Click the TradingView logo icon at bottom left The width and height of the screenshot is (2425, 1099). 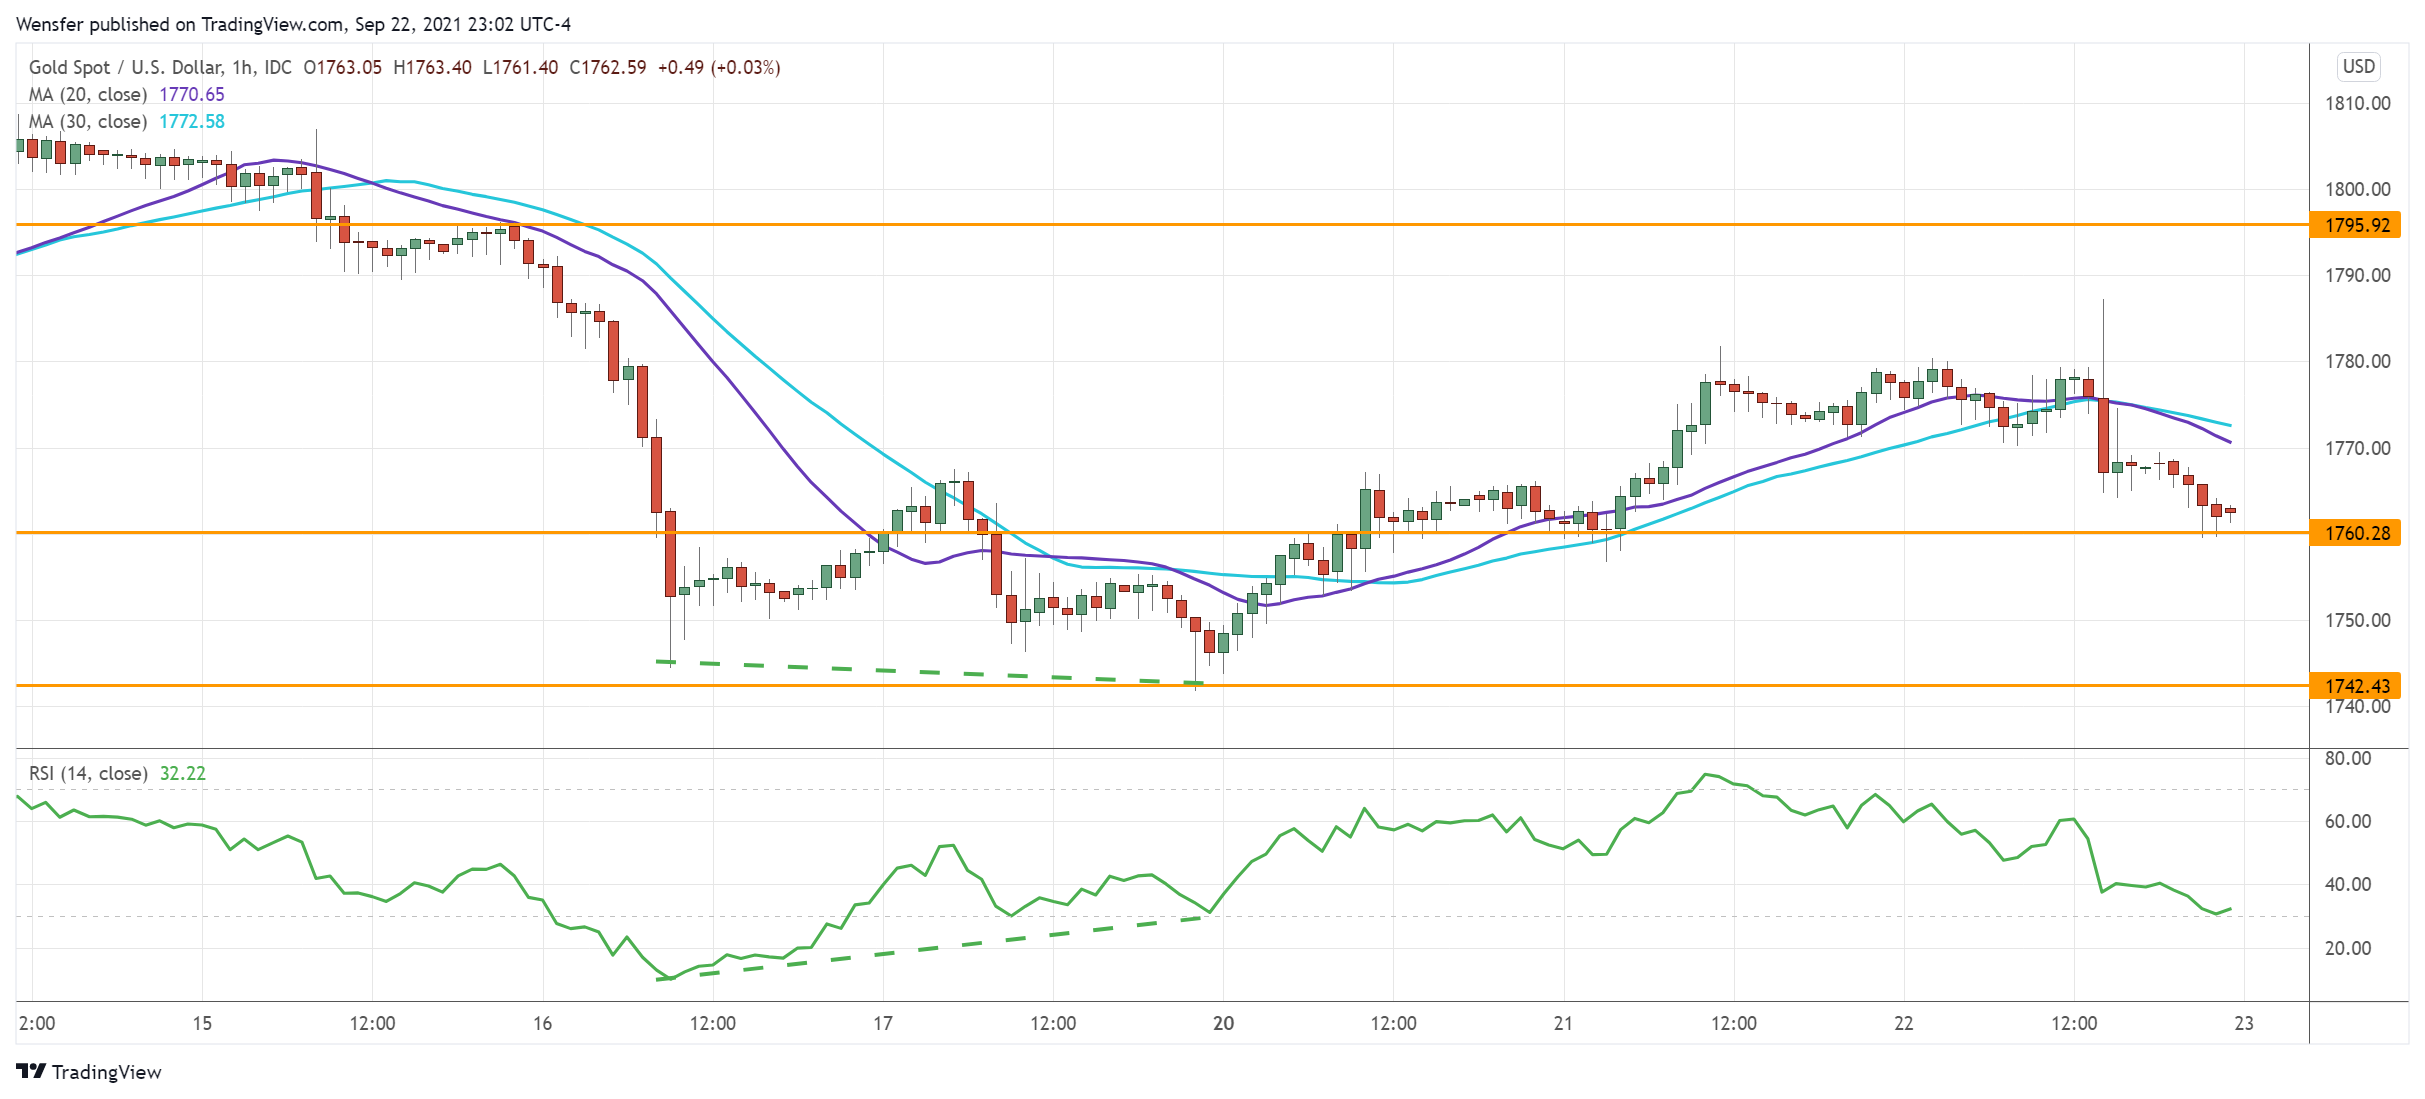click(31, 1071)
